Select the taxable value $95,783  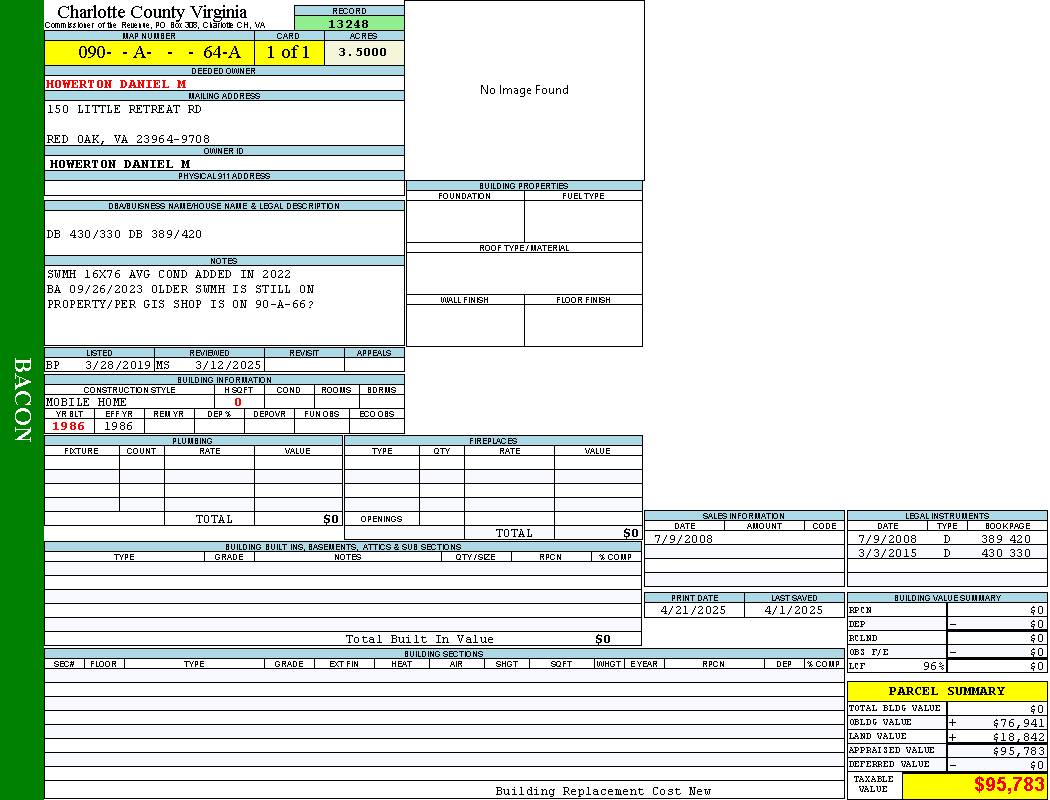tap(1009, 785)
